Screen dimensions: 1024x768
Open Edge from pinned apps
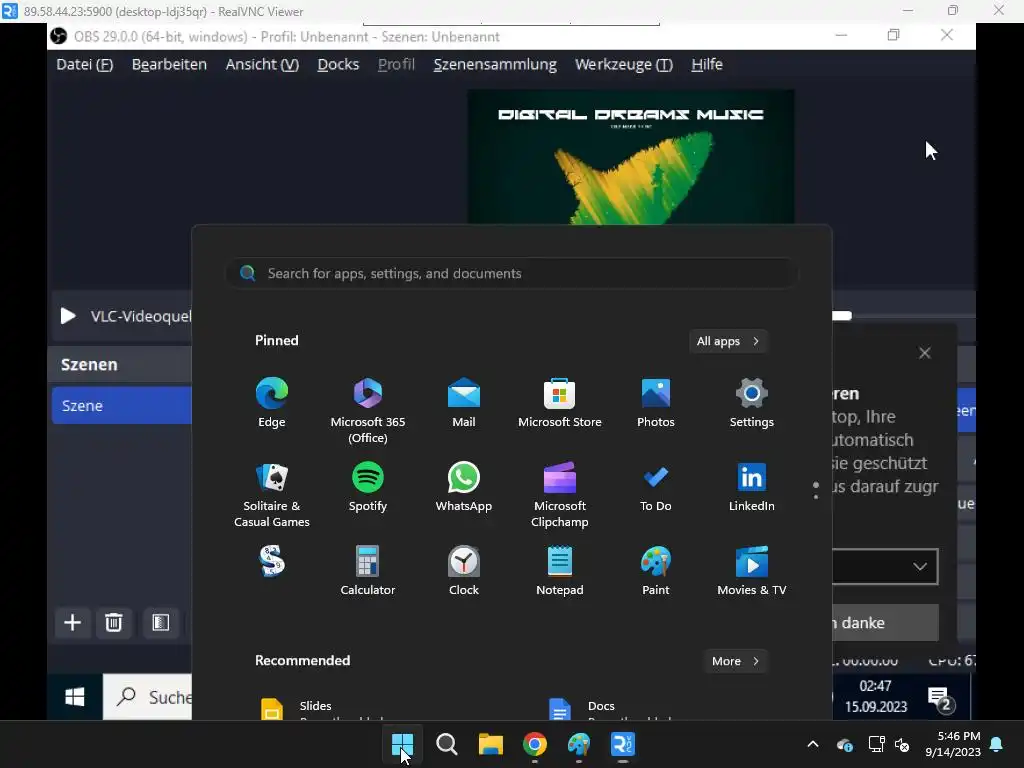coord(272,403)
